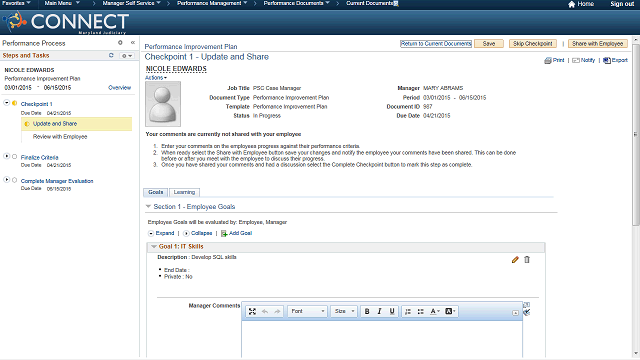This screenshot has width=640, height=360.
Task: Click into the Manager Comments text area
Action: click(382, 340)
